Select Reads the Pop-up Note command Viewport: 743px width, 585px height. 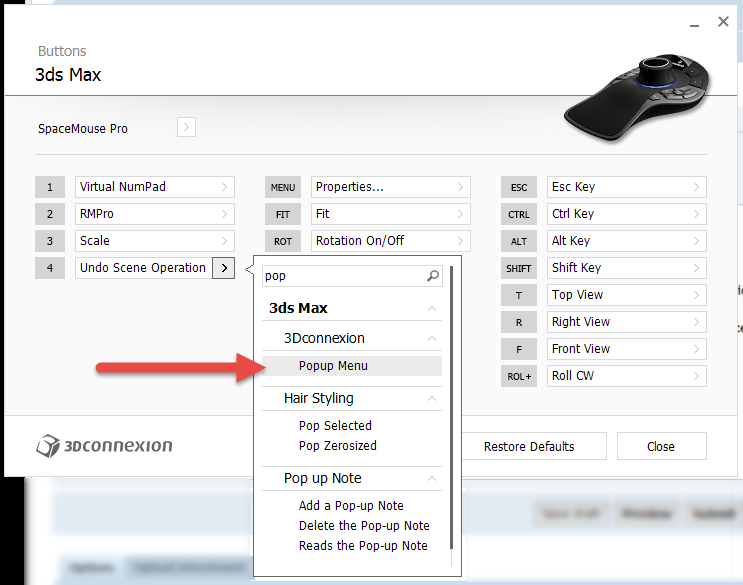(352, 546)
